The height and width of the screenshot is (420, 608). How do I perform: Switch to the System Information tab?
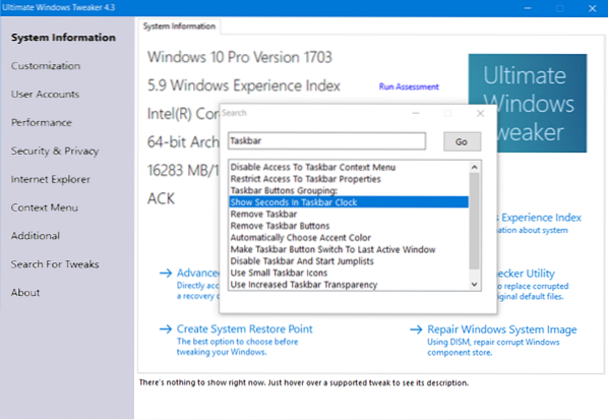[178, 24]
